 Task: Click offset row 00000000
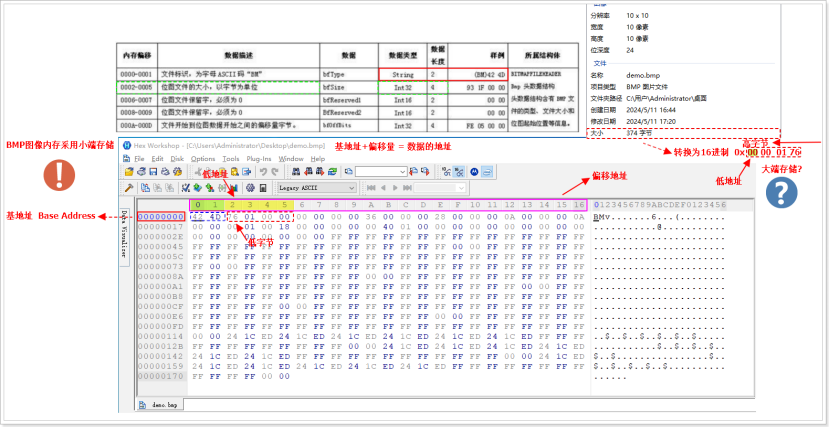(161, 217)
